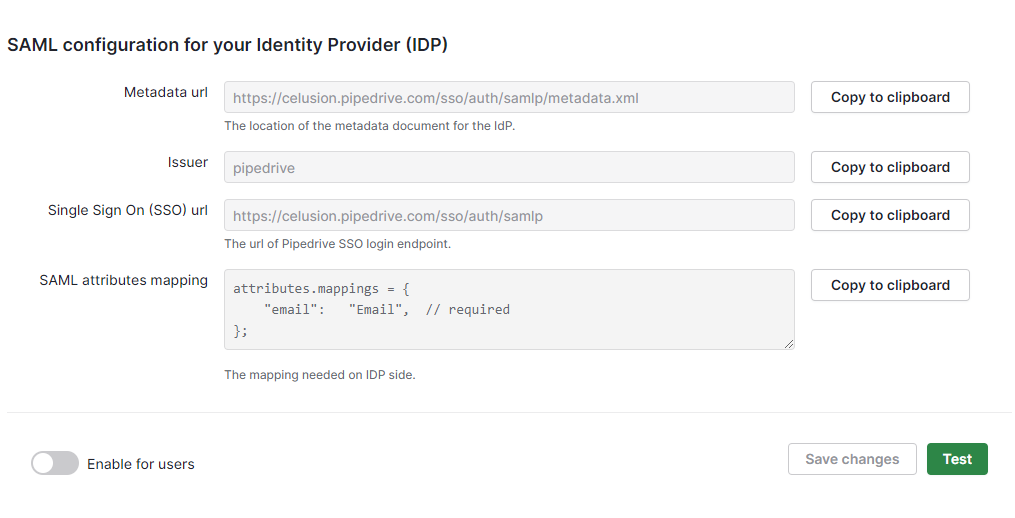This screenshot has height=518, width=1015.
Task: Click the SAML attributes mapping label
Action: [124, 280]
